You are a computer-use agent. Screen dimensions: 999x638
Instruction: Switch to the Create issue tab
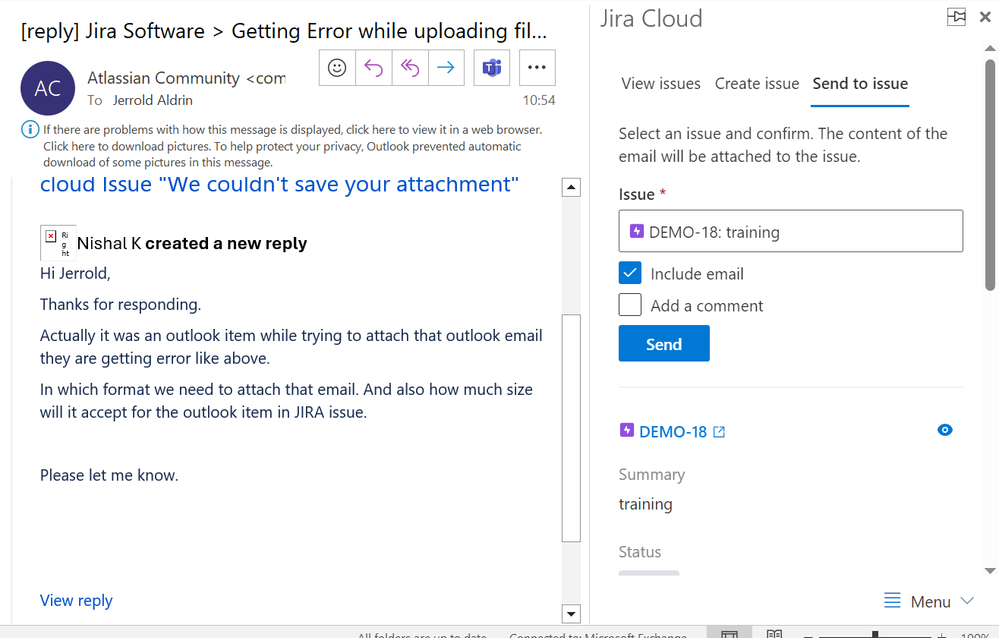(x=757, y=83)
